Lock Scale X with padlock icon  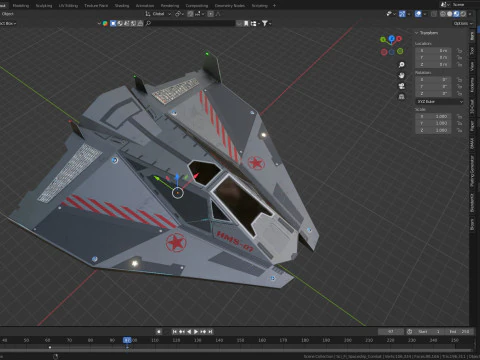click(x=460, y=116)
